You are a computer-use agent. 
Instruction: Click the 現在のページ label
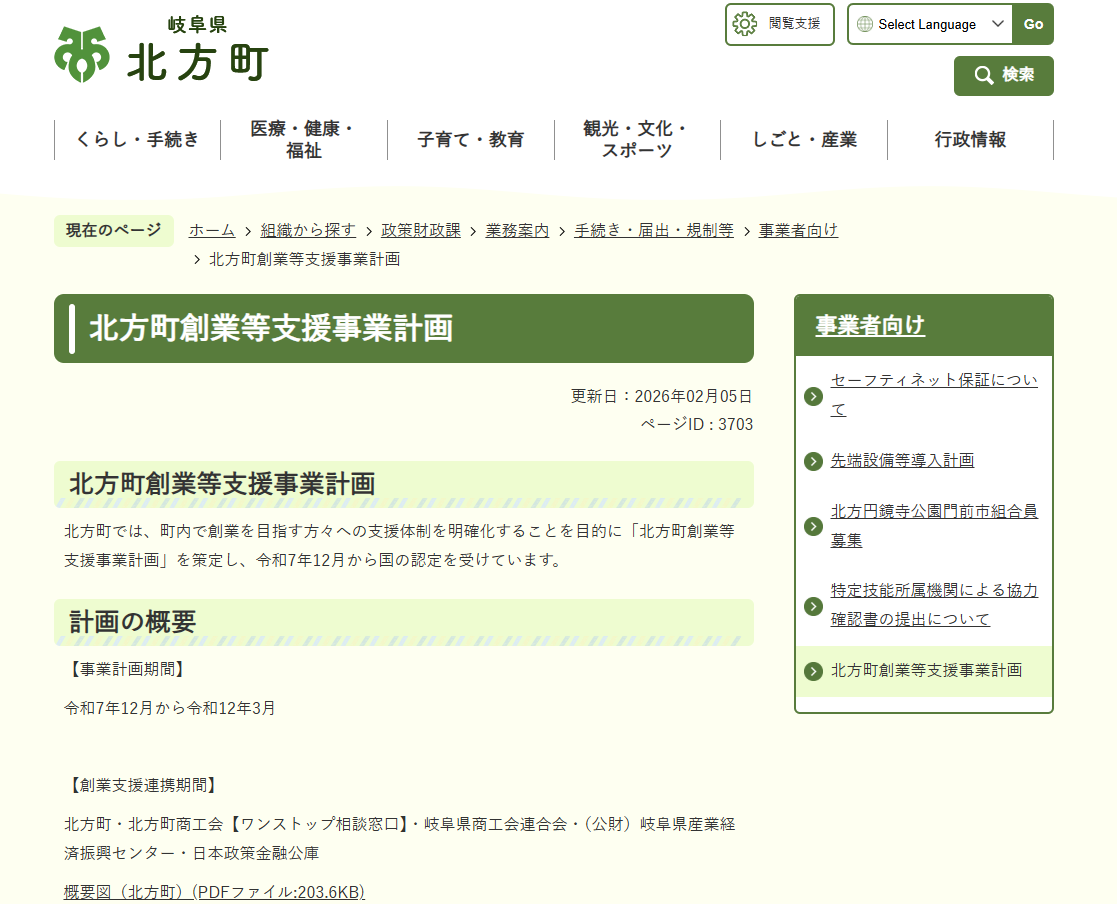click(114, 231)
